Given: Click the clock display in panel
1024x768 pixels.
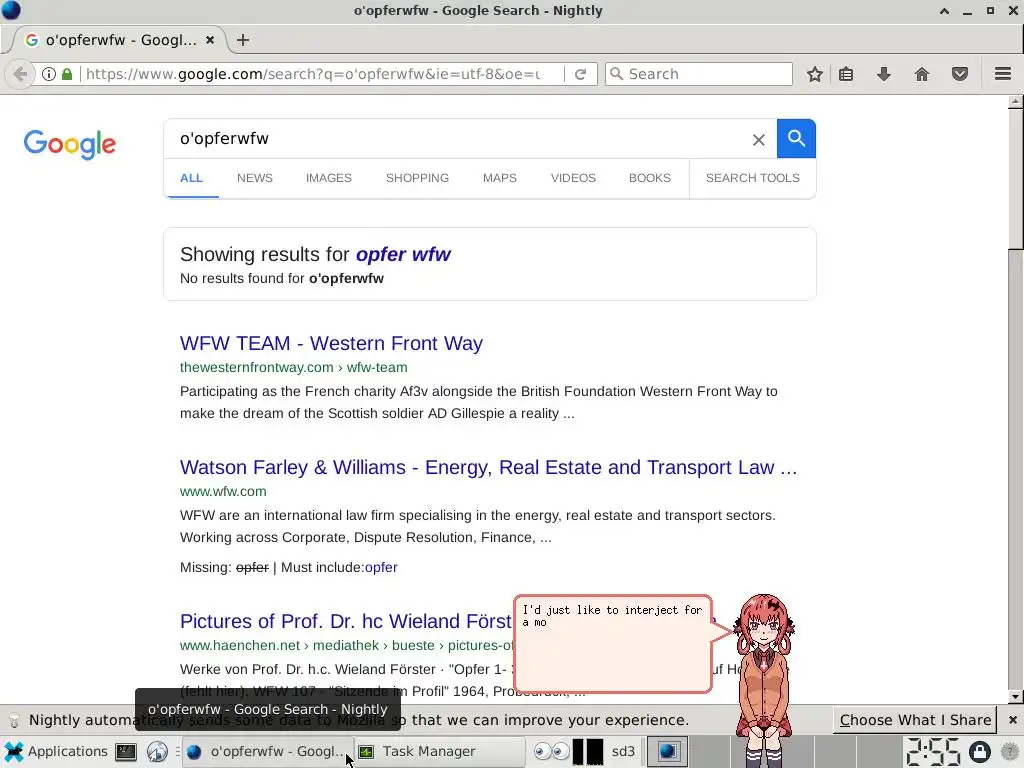Looking at the screenshot, I should click(x=933, y=752).
